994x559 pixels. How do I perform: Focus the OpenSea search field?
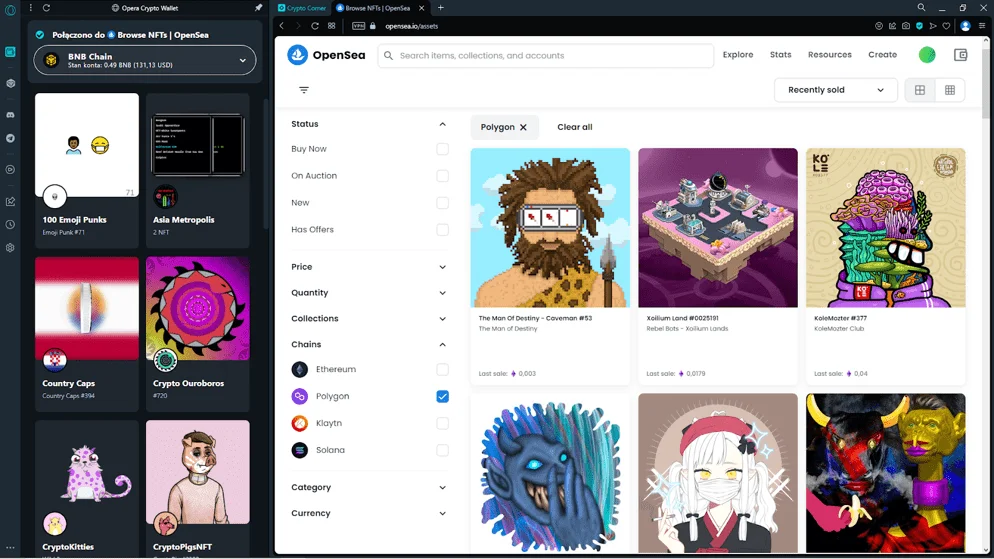[546, 55]
